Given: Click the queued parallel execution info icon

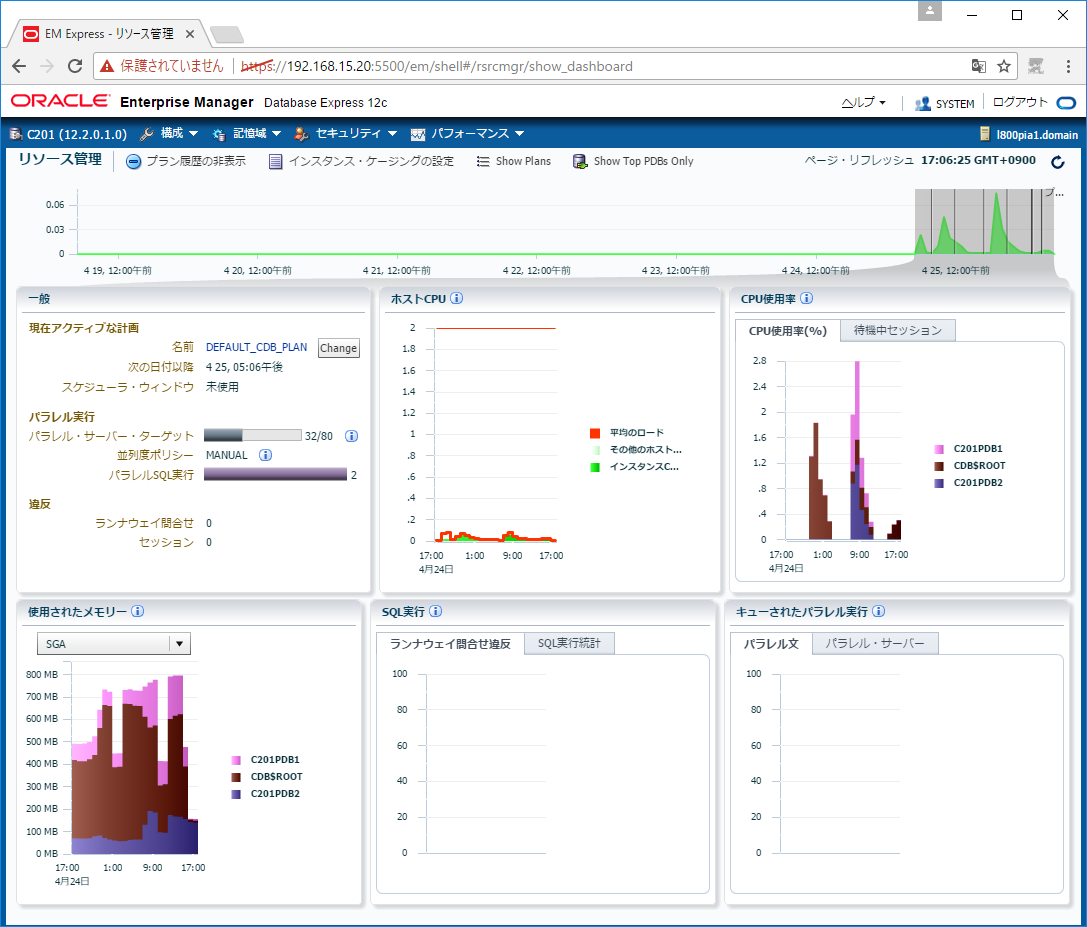Looking at the screenshot, I should coord(878,612).
